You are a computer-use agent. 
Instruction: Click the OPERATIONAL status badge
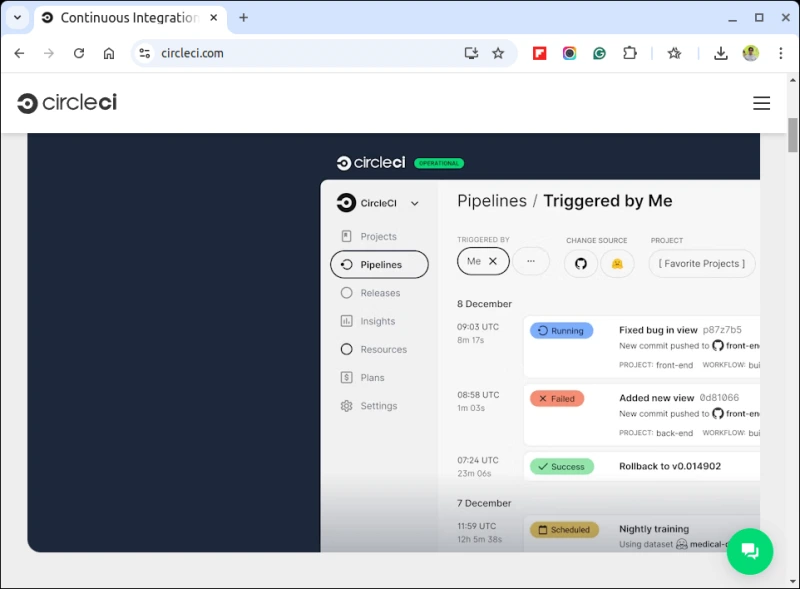click(439, 163)
